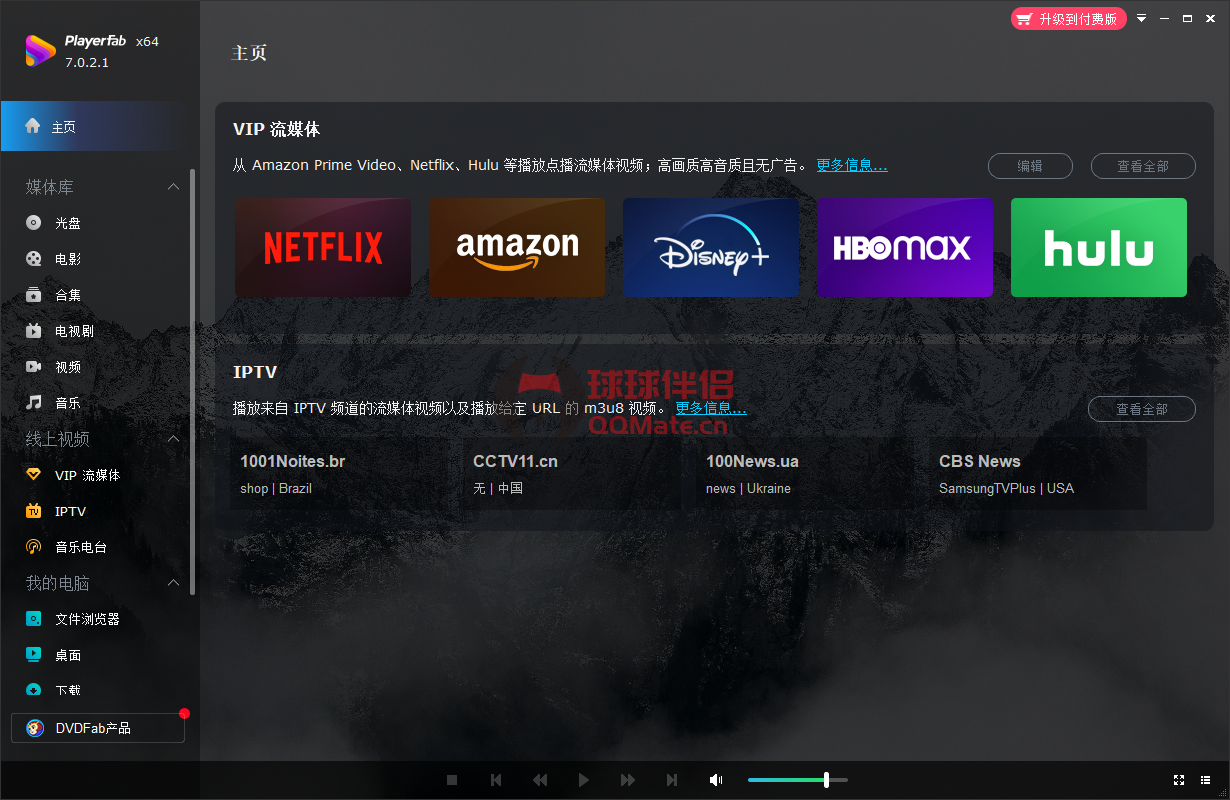Screen dimensions: 1230x800
Task: Toggle fullscreen playback mode
Action: 1178,779
